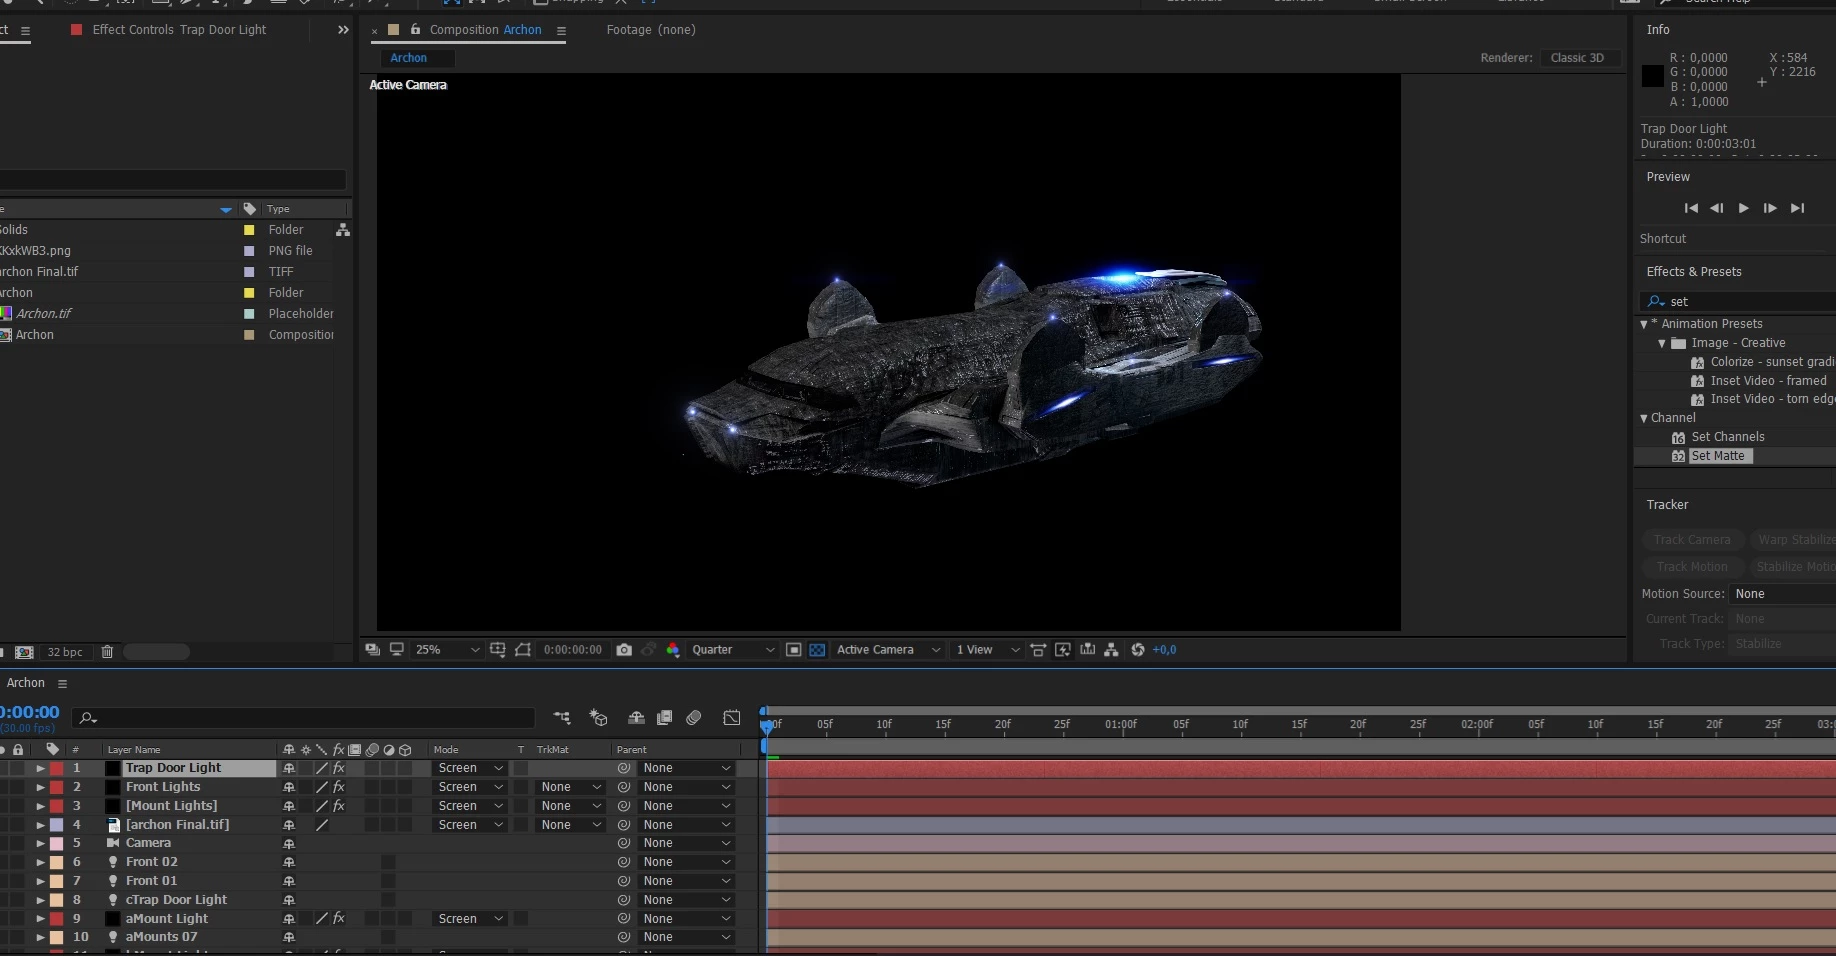
Task: Click the Draft 3D icon in timeline
Action: coord(599,718)
